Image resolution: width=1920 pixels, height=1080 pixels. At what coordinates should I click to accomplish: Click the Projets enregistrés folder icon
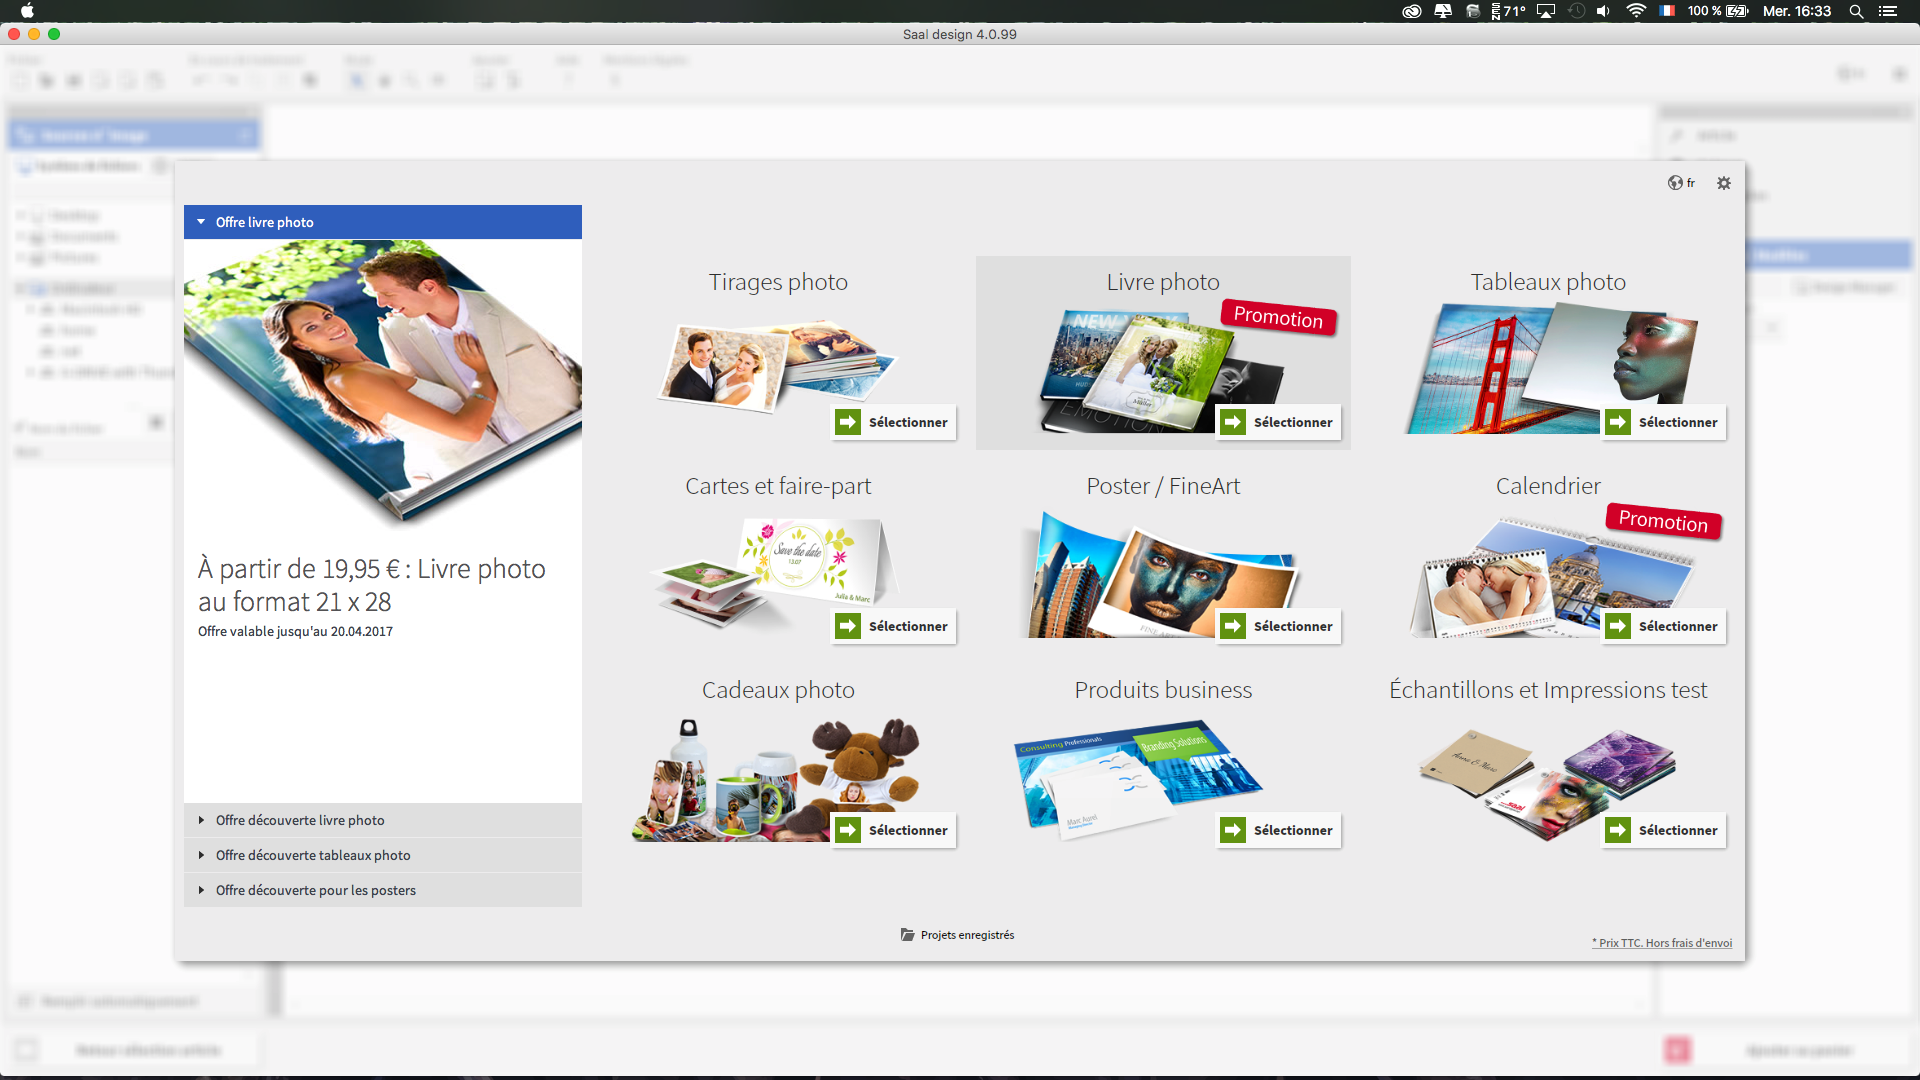point(907,935)
